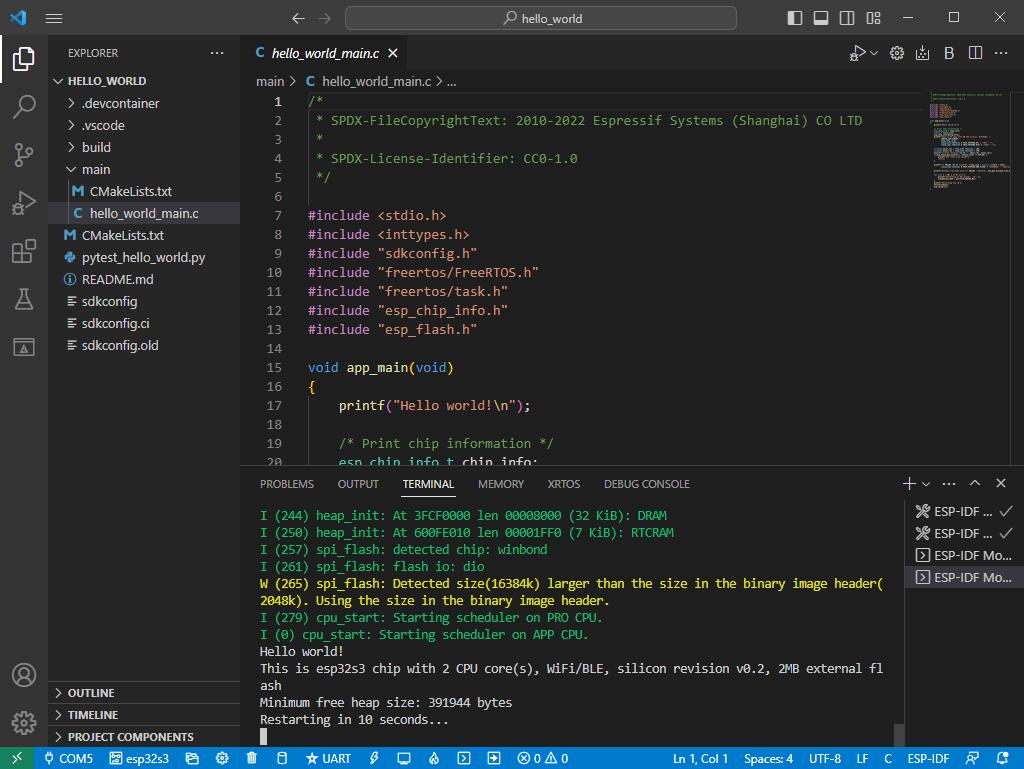Click the esp32s3 target selector in status bar
Screen dimensions: 1024x769
tap(139, 758)
